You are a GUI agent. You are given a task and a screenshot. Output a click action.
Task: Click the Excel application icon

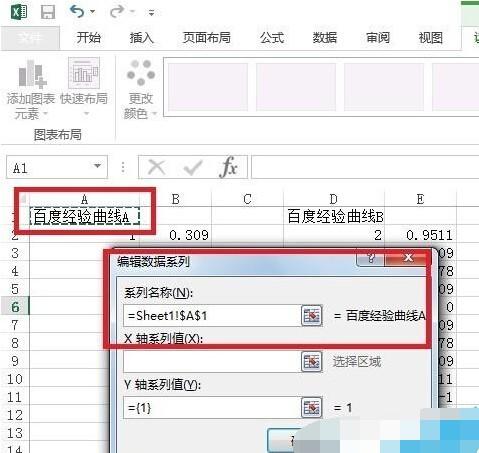click(x=19, y=12)
